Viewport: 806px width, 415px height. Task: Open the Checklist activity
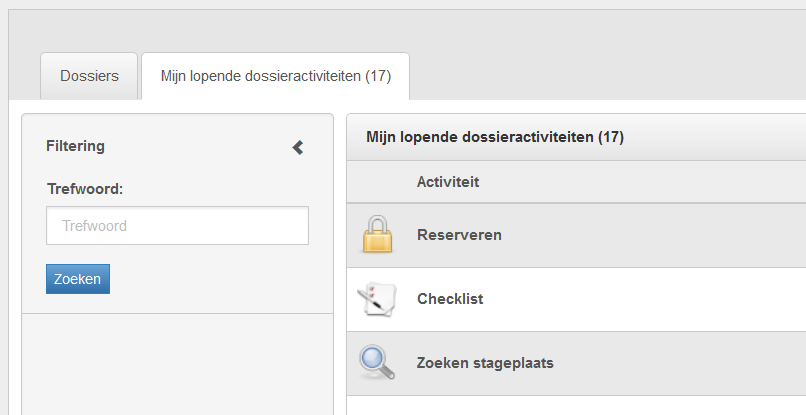[x=450, y=299]
